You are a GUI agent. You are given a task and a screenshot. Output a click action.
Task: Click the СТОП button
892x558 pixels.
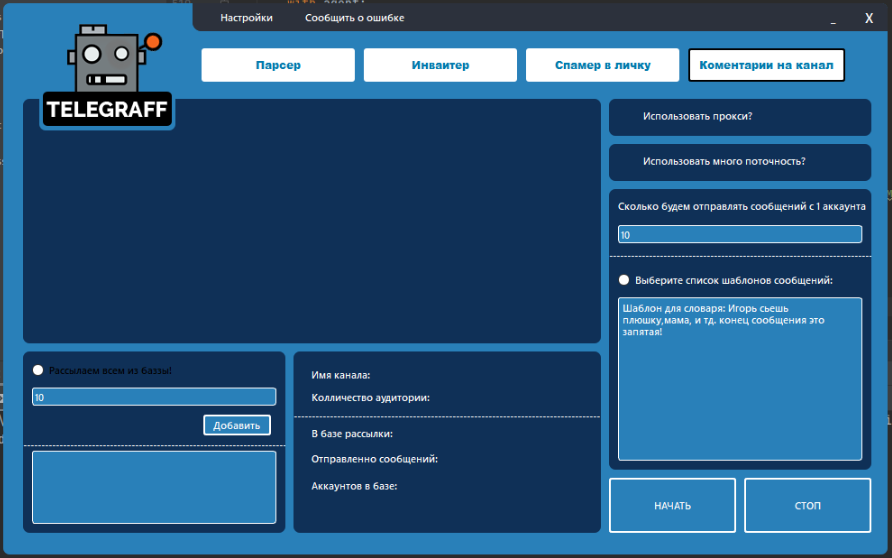pyautogui.click(x=807, y=505)
